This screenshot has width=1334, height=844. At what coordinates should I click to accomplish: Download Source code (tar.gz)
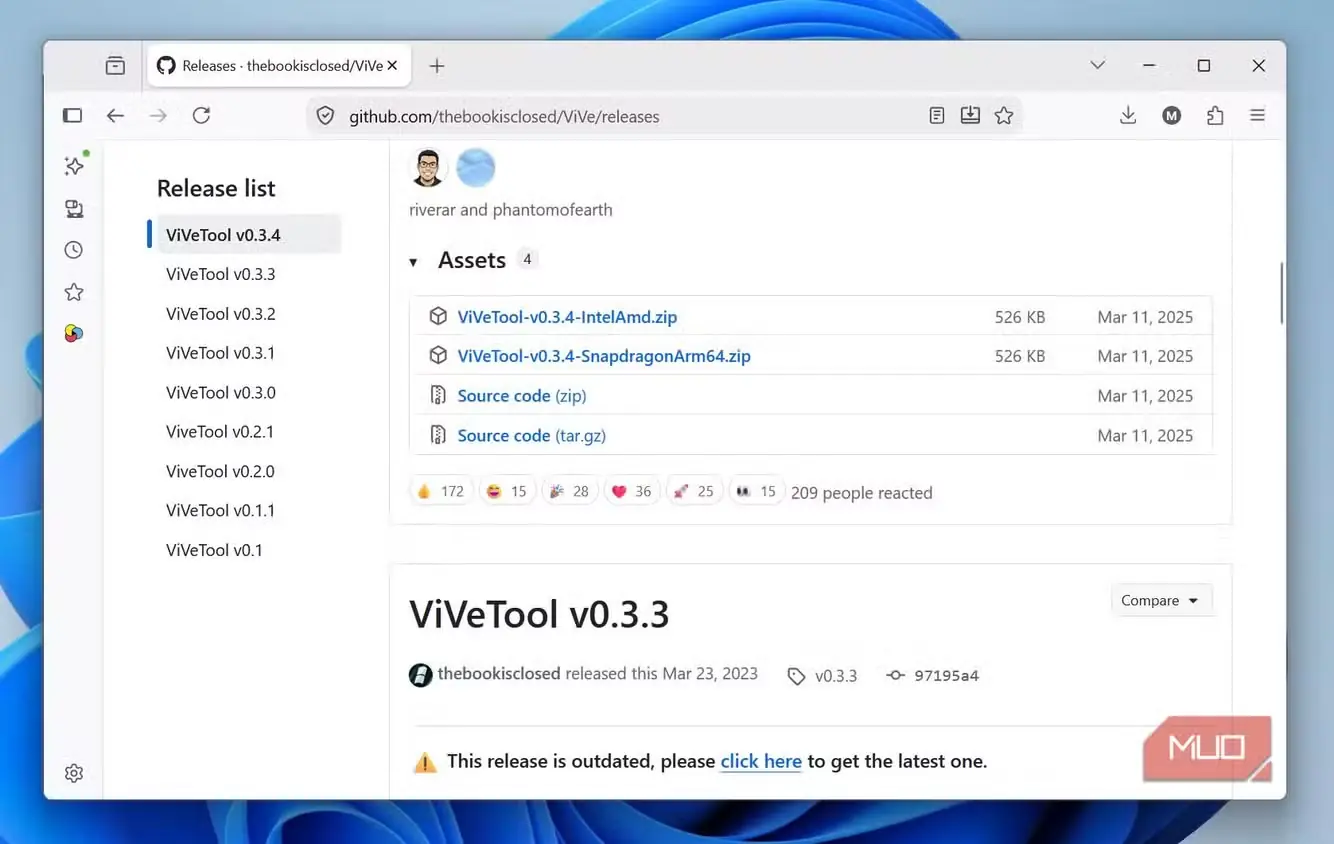click(x=532, y=436)
